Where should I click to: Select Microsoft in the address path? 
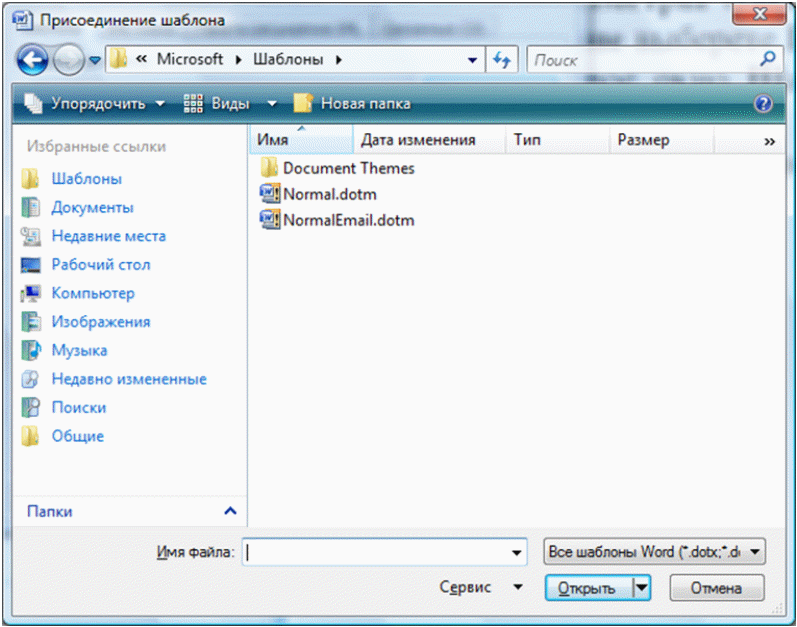[x=190, y=59]
